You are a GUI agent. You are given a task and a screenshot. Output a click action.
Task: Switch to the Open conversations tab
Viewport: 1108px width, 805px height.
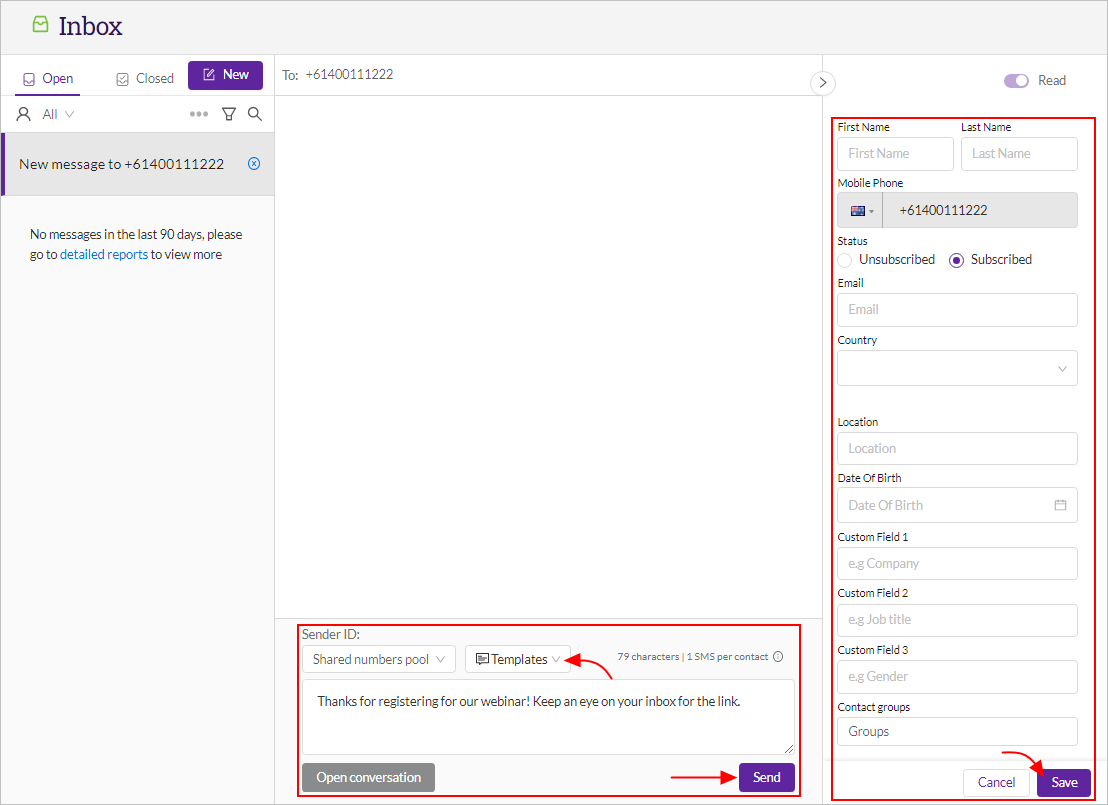(50, 76)
